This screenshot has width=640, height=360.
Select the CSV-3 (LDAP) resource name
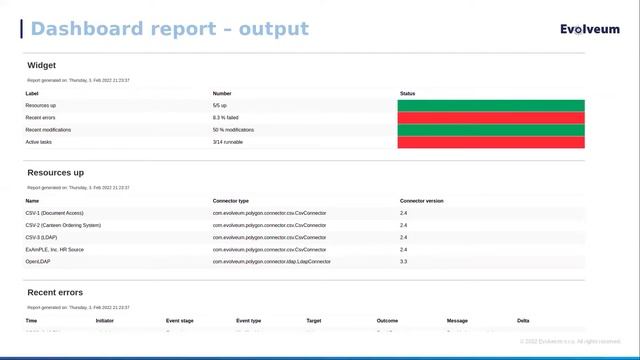(41, 237)
